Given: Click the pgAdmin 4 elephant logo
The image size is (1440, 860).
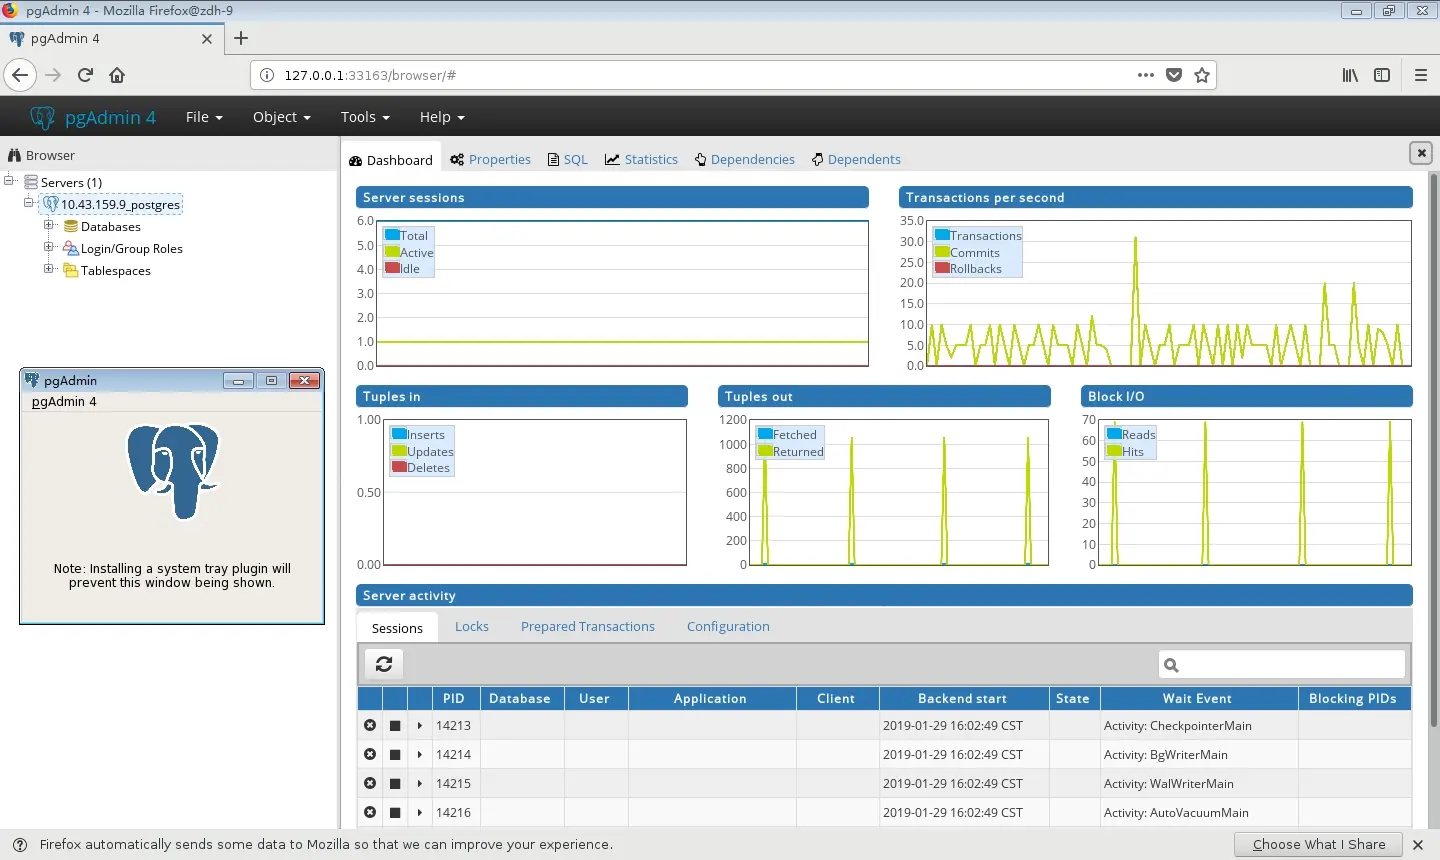Looking at the screenshot, I should (x=42, y=117).
